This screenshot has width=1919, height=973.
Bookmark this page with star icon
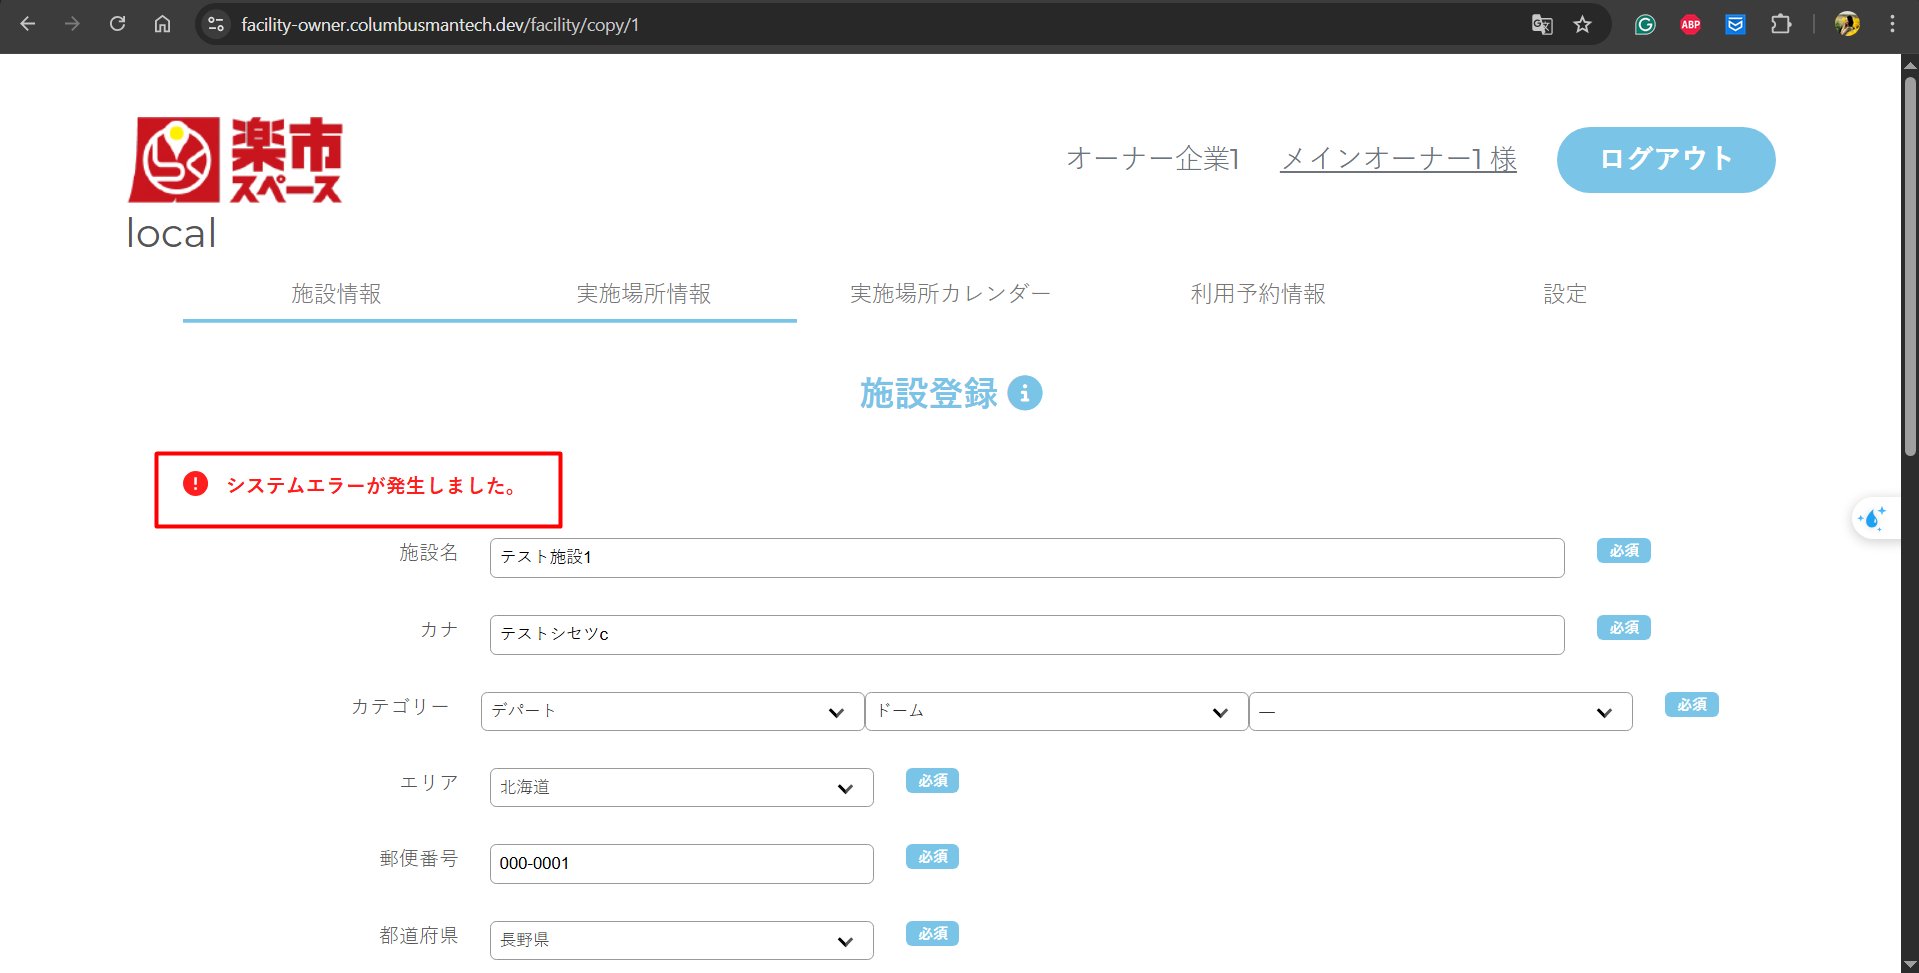[1582, 24]
